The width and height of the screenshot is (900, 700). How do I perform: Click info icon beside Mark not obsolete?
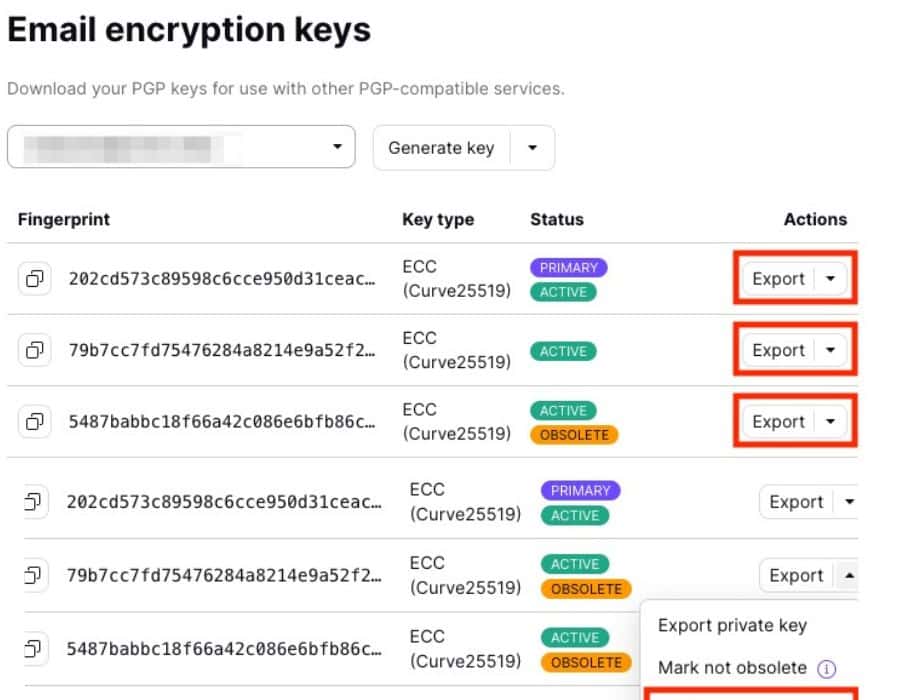827,668
